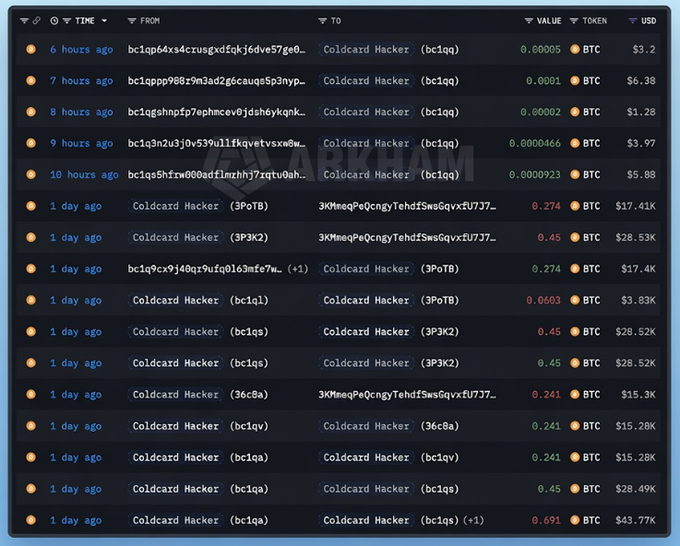
Task: Open the USD column filter icon
Action: (x=633, y=20)
